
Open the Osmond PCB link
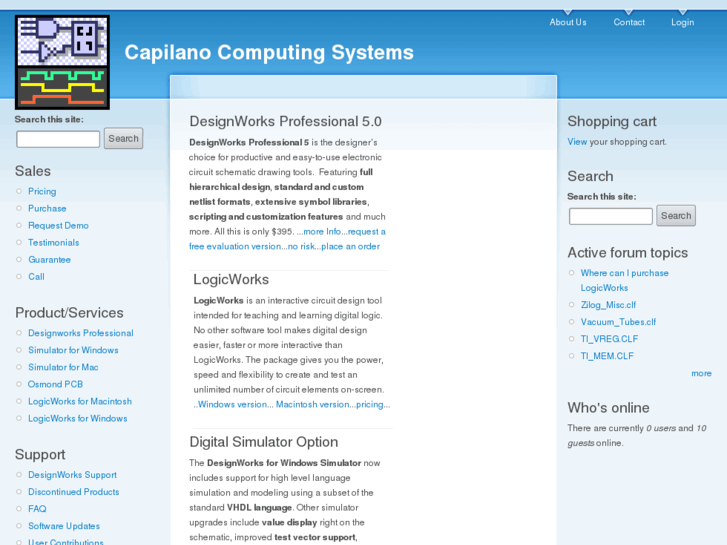(55, 385)
